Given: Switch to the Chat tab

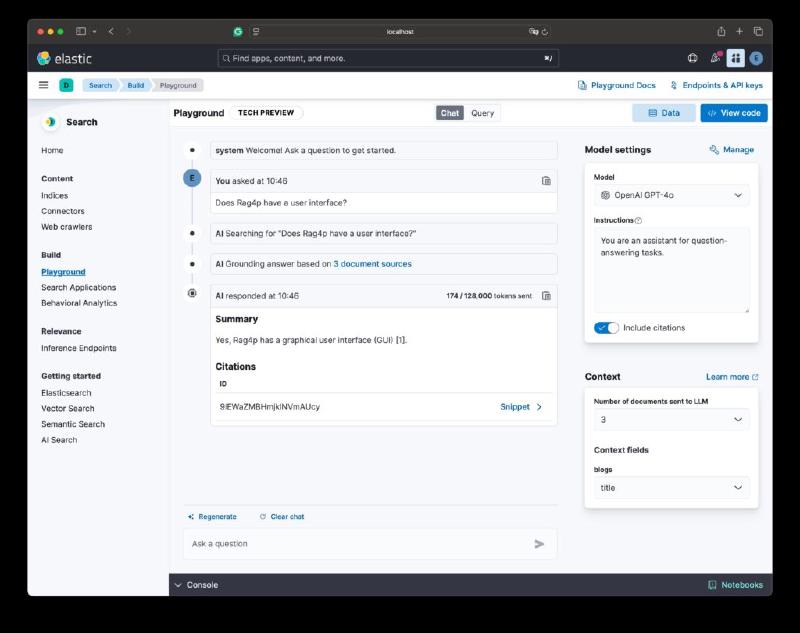Looking at the screenshot, I should (449, 113).
